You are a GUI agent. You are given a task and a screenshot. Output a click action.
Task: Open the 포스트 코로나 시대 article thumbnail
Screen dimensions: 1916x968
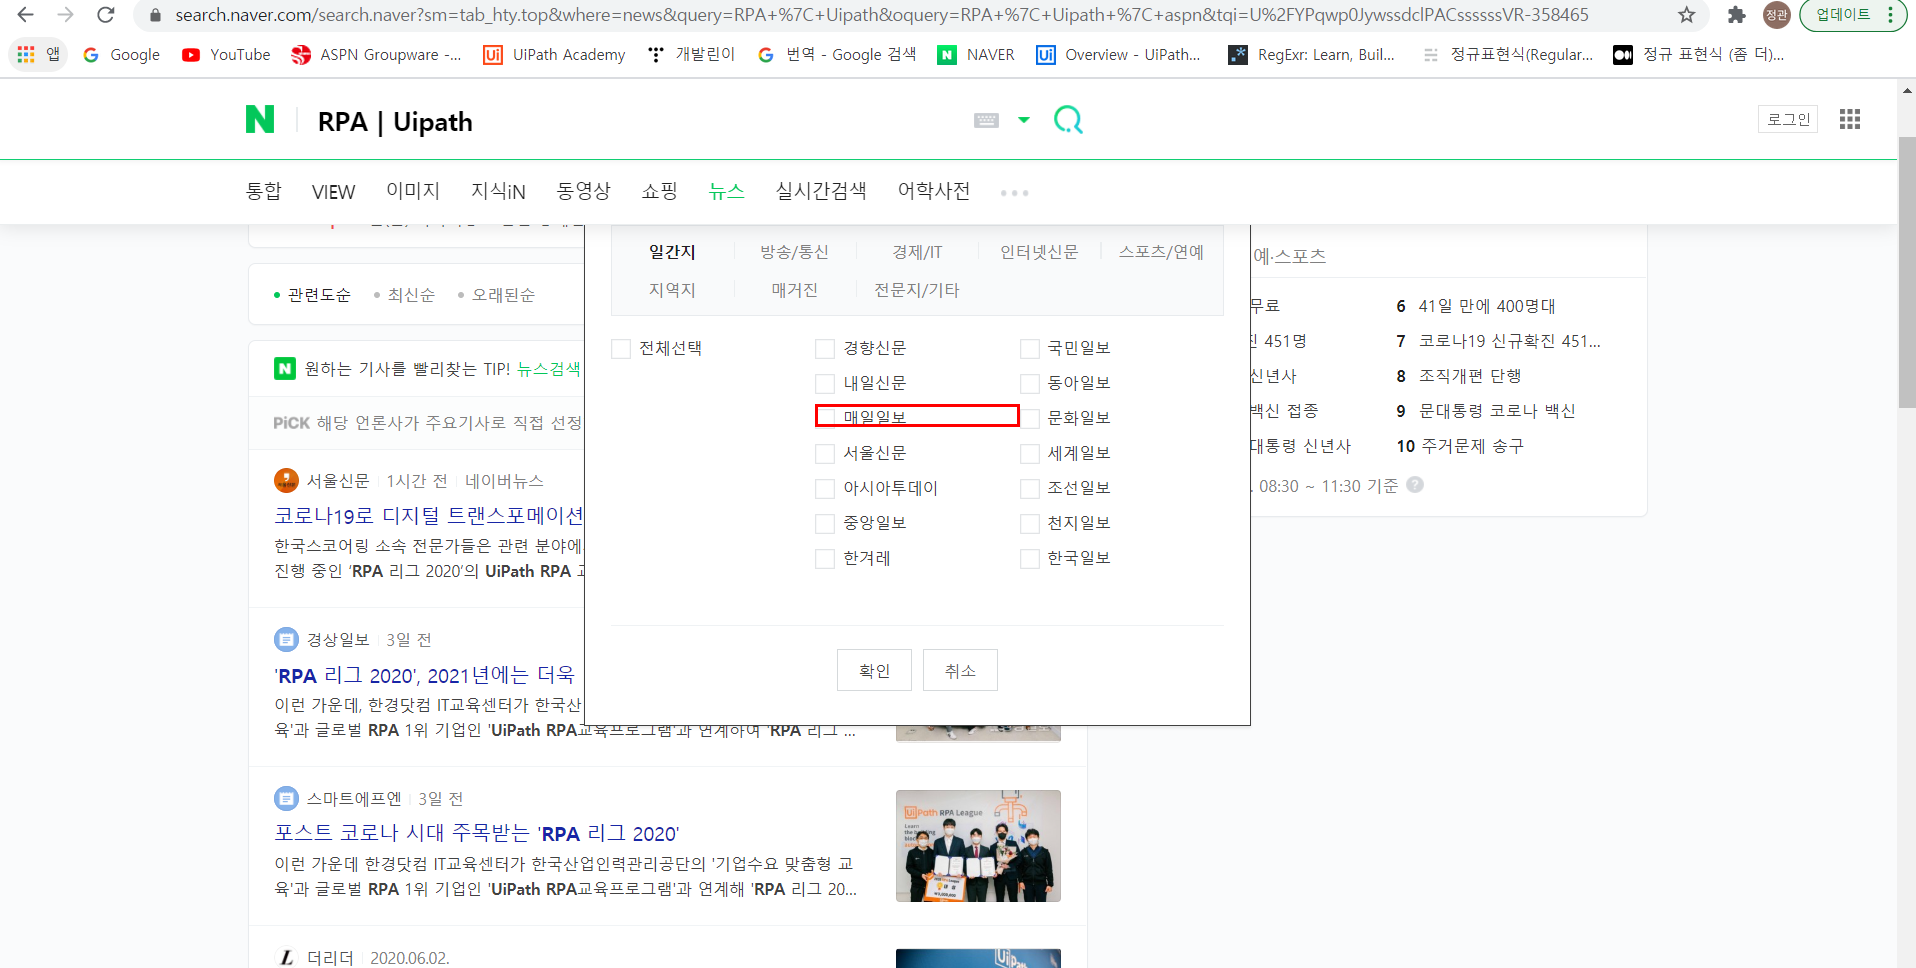tap(978, 846)
